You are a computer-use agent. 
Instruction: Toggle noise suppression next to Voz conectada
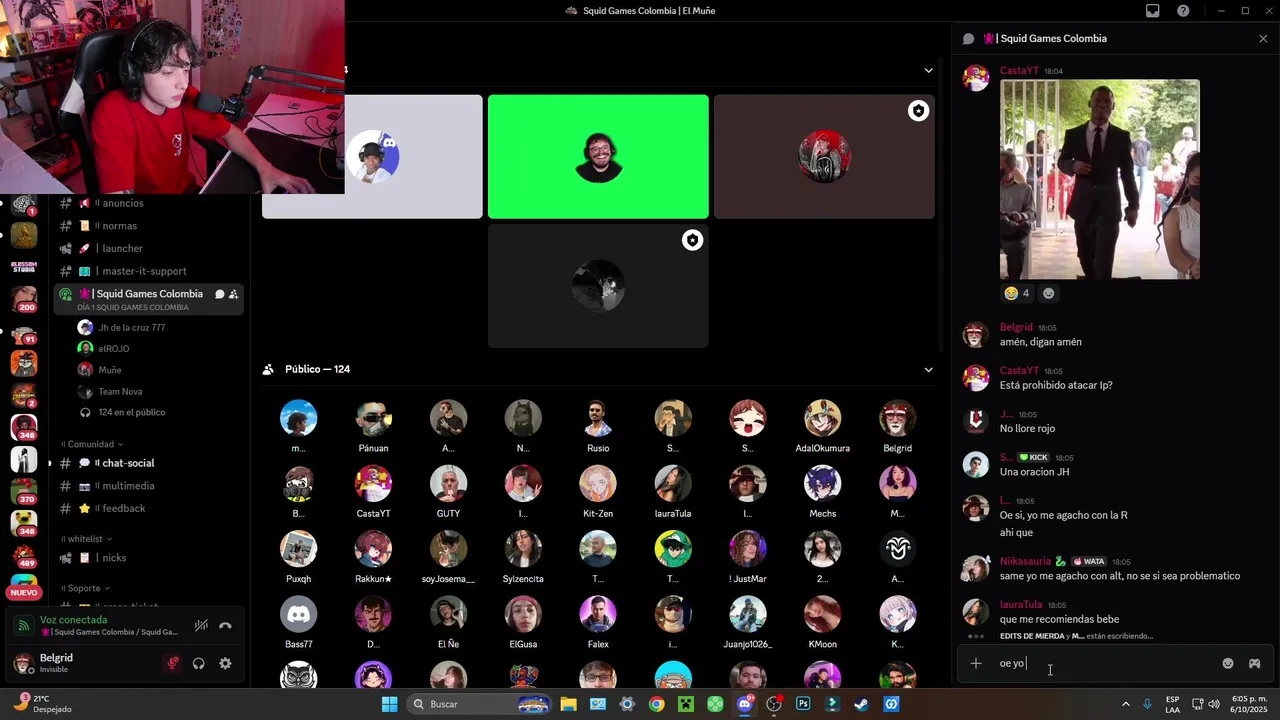(201, 626)
